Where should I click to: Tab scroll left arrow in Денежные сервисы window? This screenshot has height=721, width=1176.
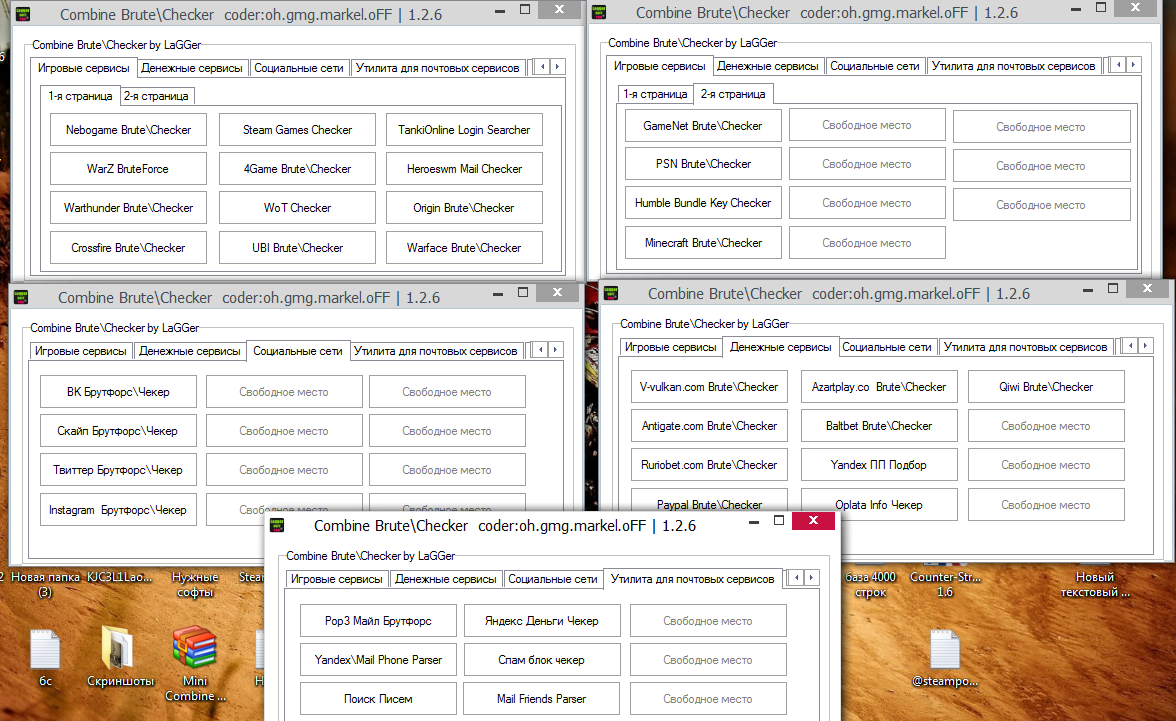tap(1130, 346)
